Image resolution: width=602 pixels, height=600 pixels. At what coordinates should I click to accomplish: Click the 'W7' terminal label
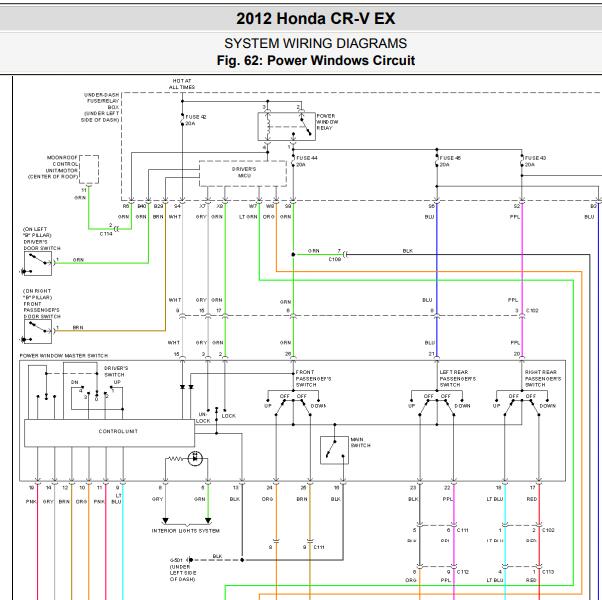(253, 206)
